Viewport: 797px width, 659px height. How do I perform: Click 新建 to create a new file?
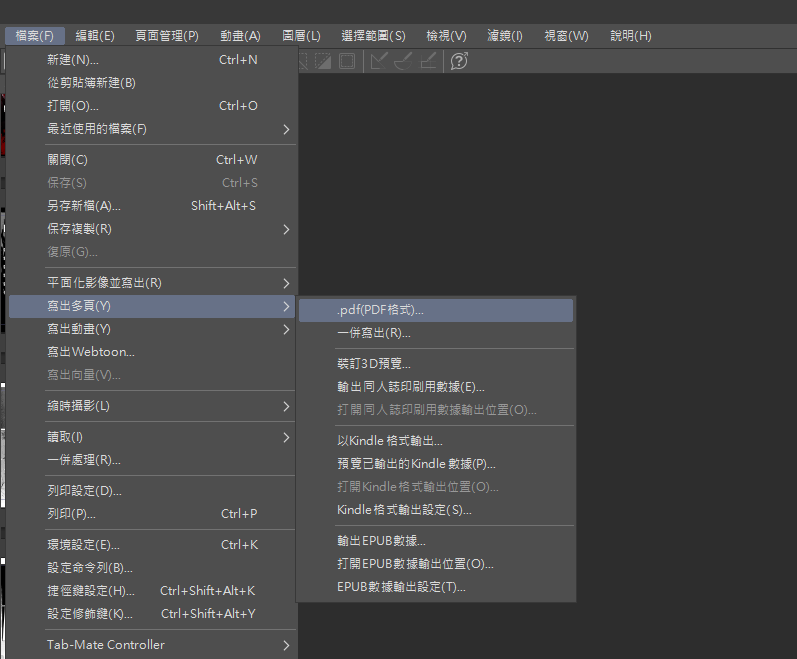click(73, 60)
